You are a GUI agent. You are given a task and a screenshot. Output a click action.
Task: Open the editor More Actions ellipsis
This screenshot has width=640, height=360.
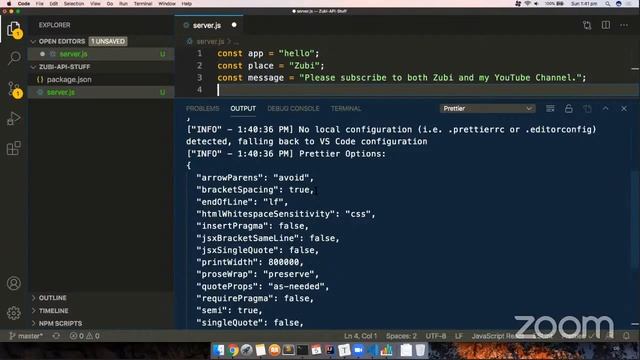coord(624,25)
